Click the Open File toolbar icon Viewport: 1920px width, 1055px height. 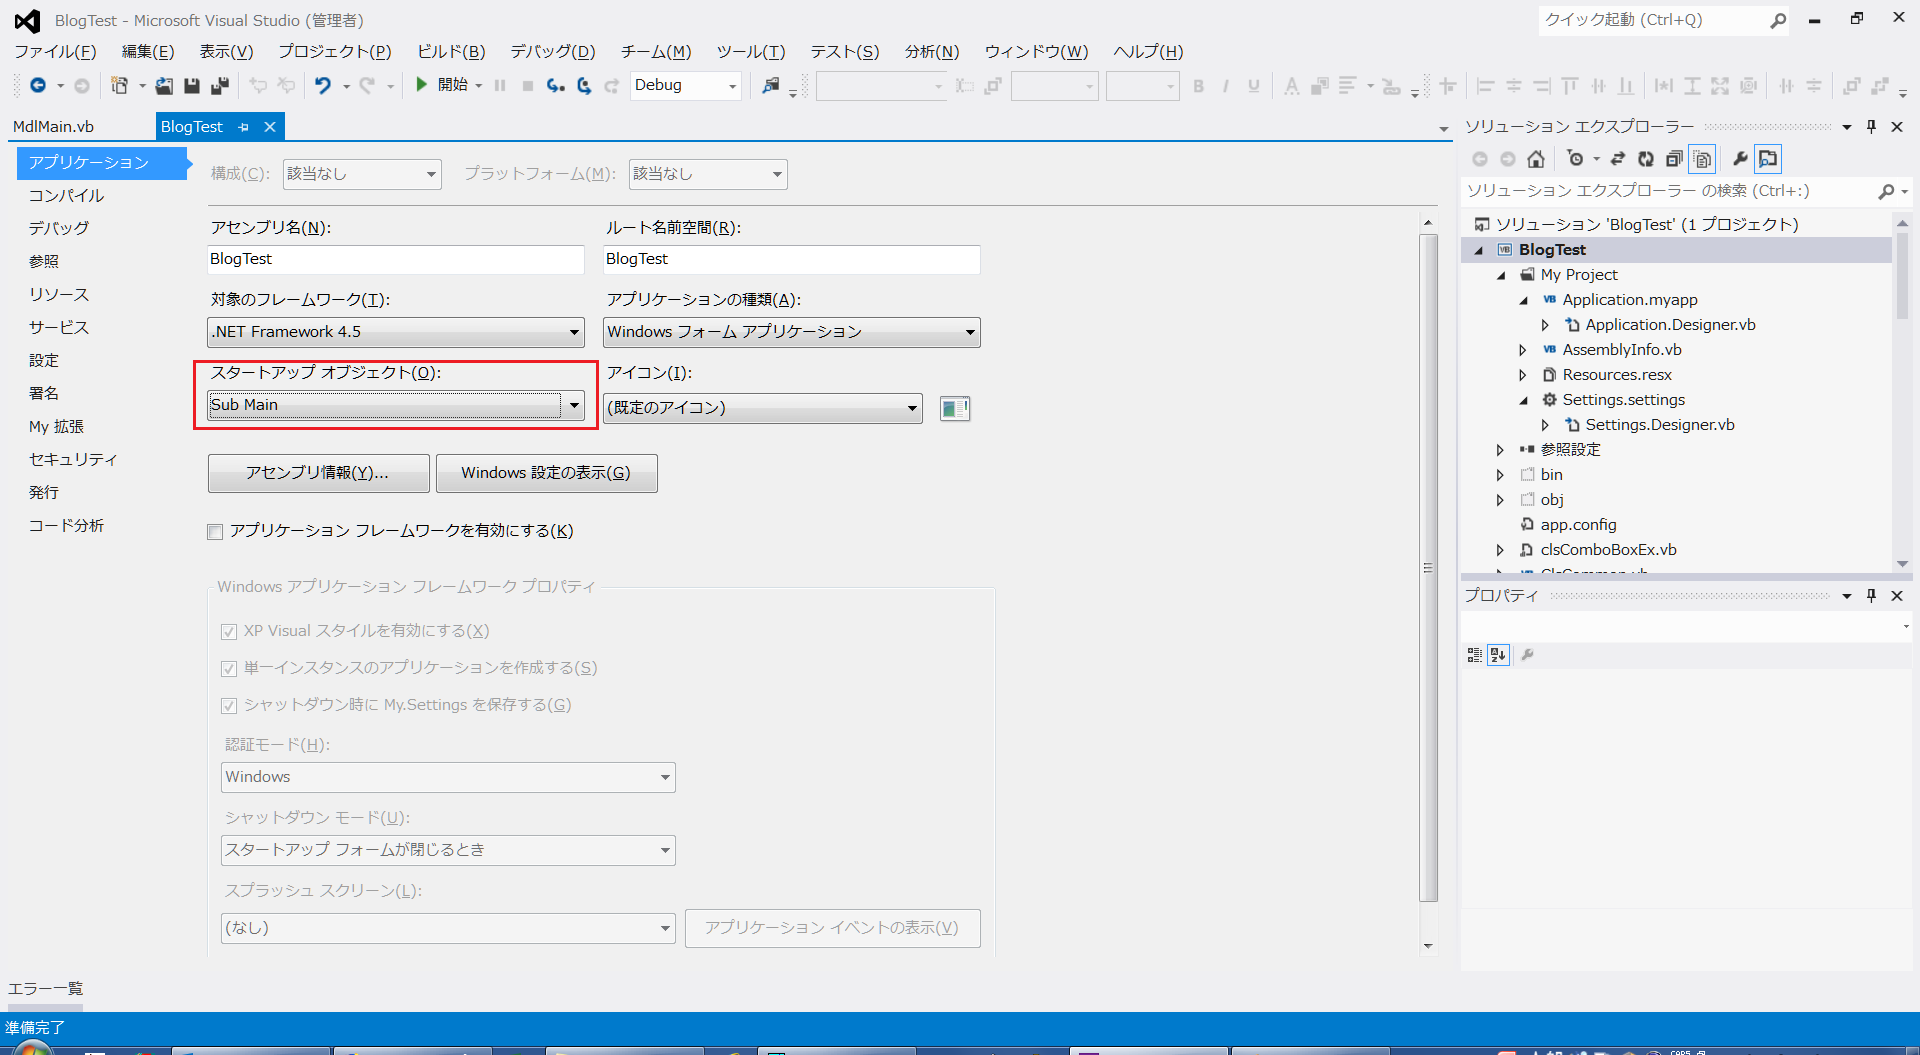click(164, 86)
